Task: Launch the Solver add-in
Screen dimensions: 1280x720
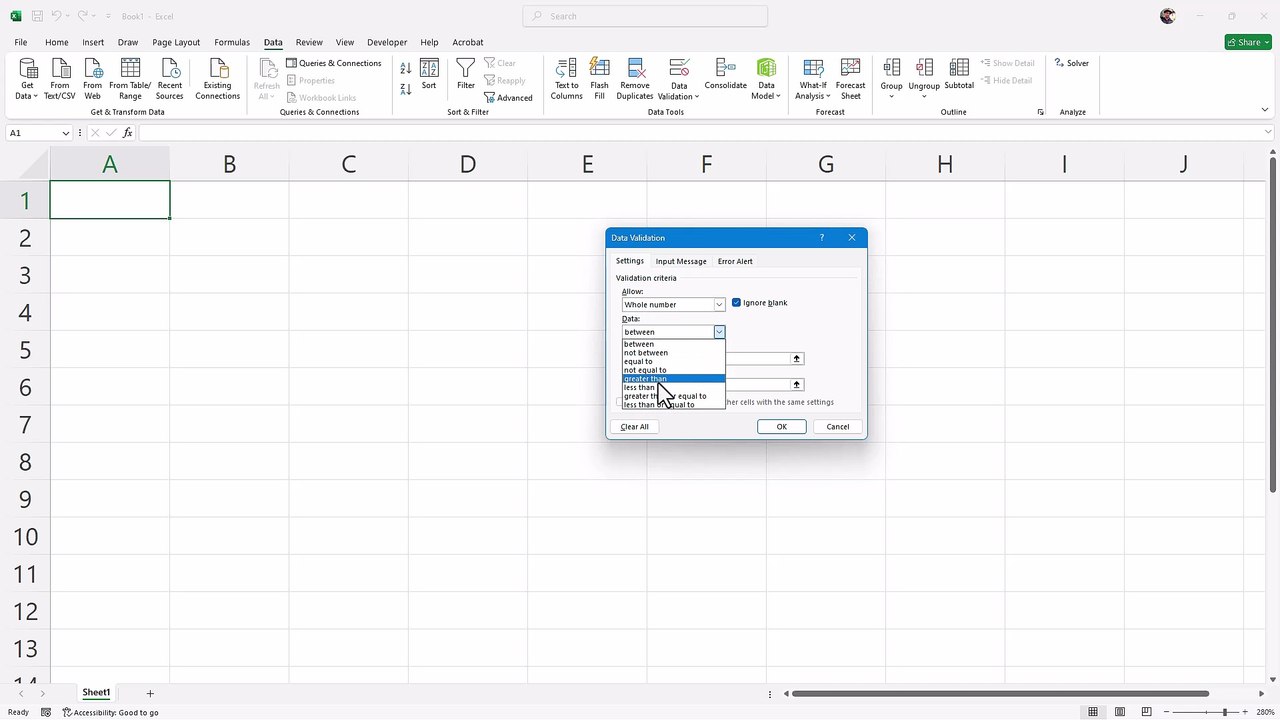Action: click(x=1072, y=63)
